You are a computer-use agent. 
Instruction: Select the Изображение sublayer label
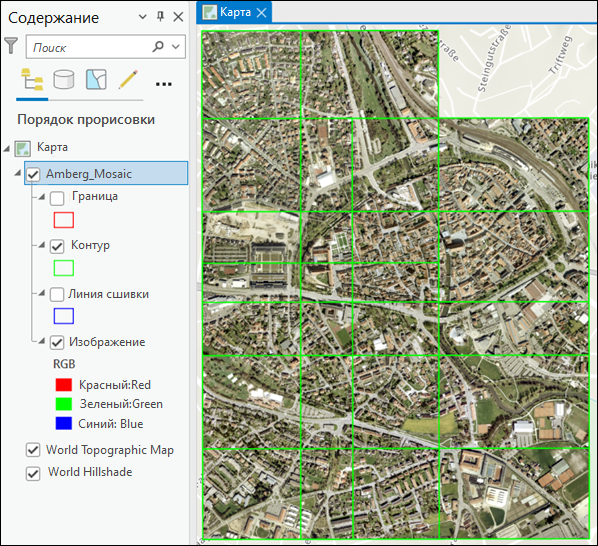point(107,342)
